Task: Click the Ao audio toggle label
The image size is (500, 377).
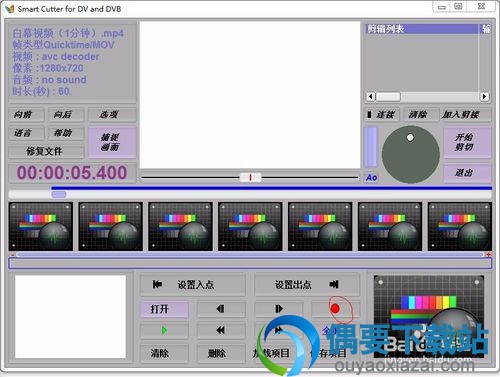Action: (x=371, y=178)
